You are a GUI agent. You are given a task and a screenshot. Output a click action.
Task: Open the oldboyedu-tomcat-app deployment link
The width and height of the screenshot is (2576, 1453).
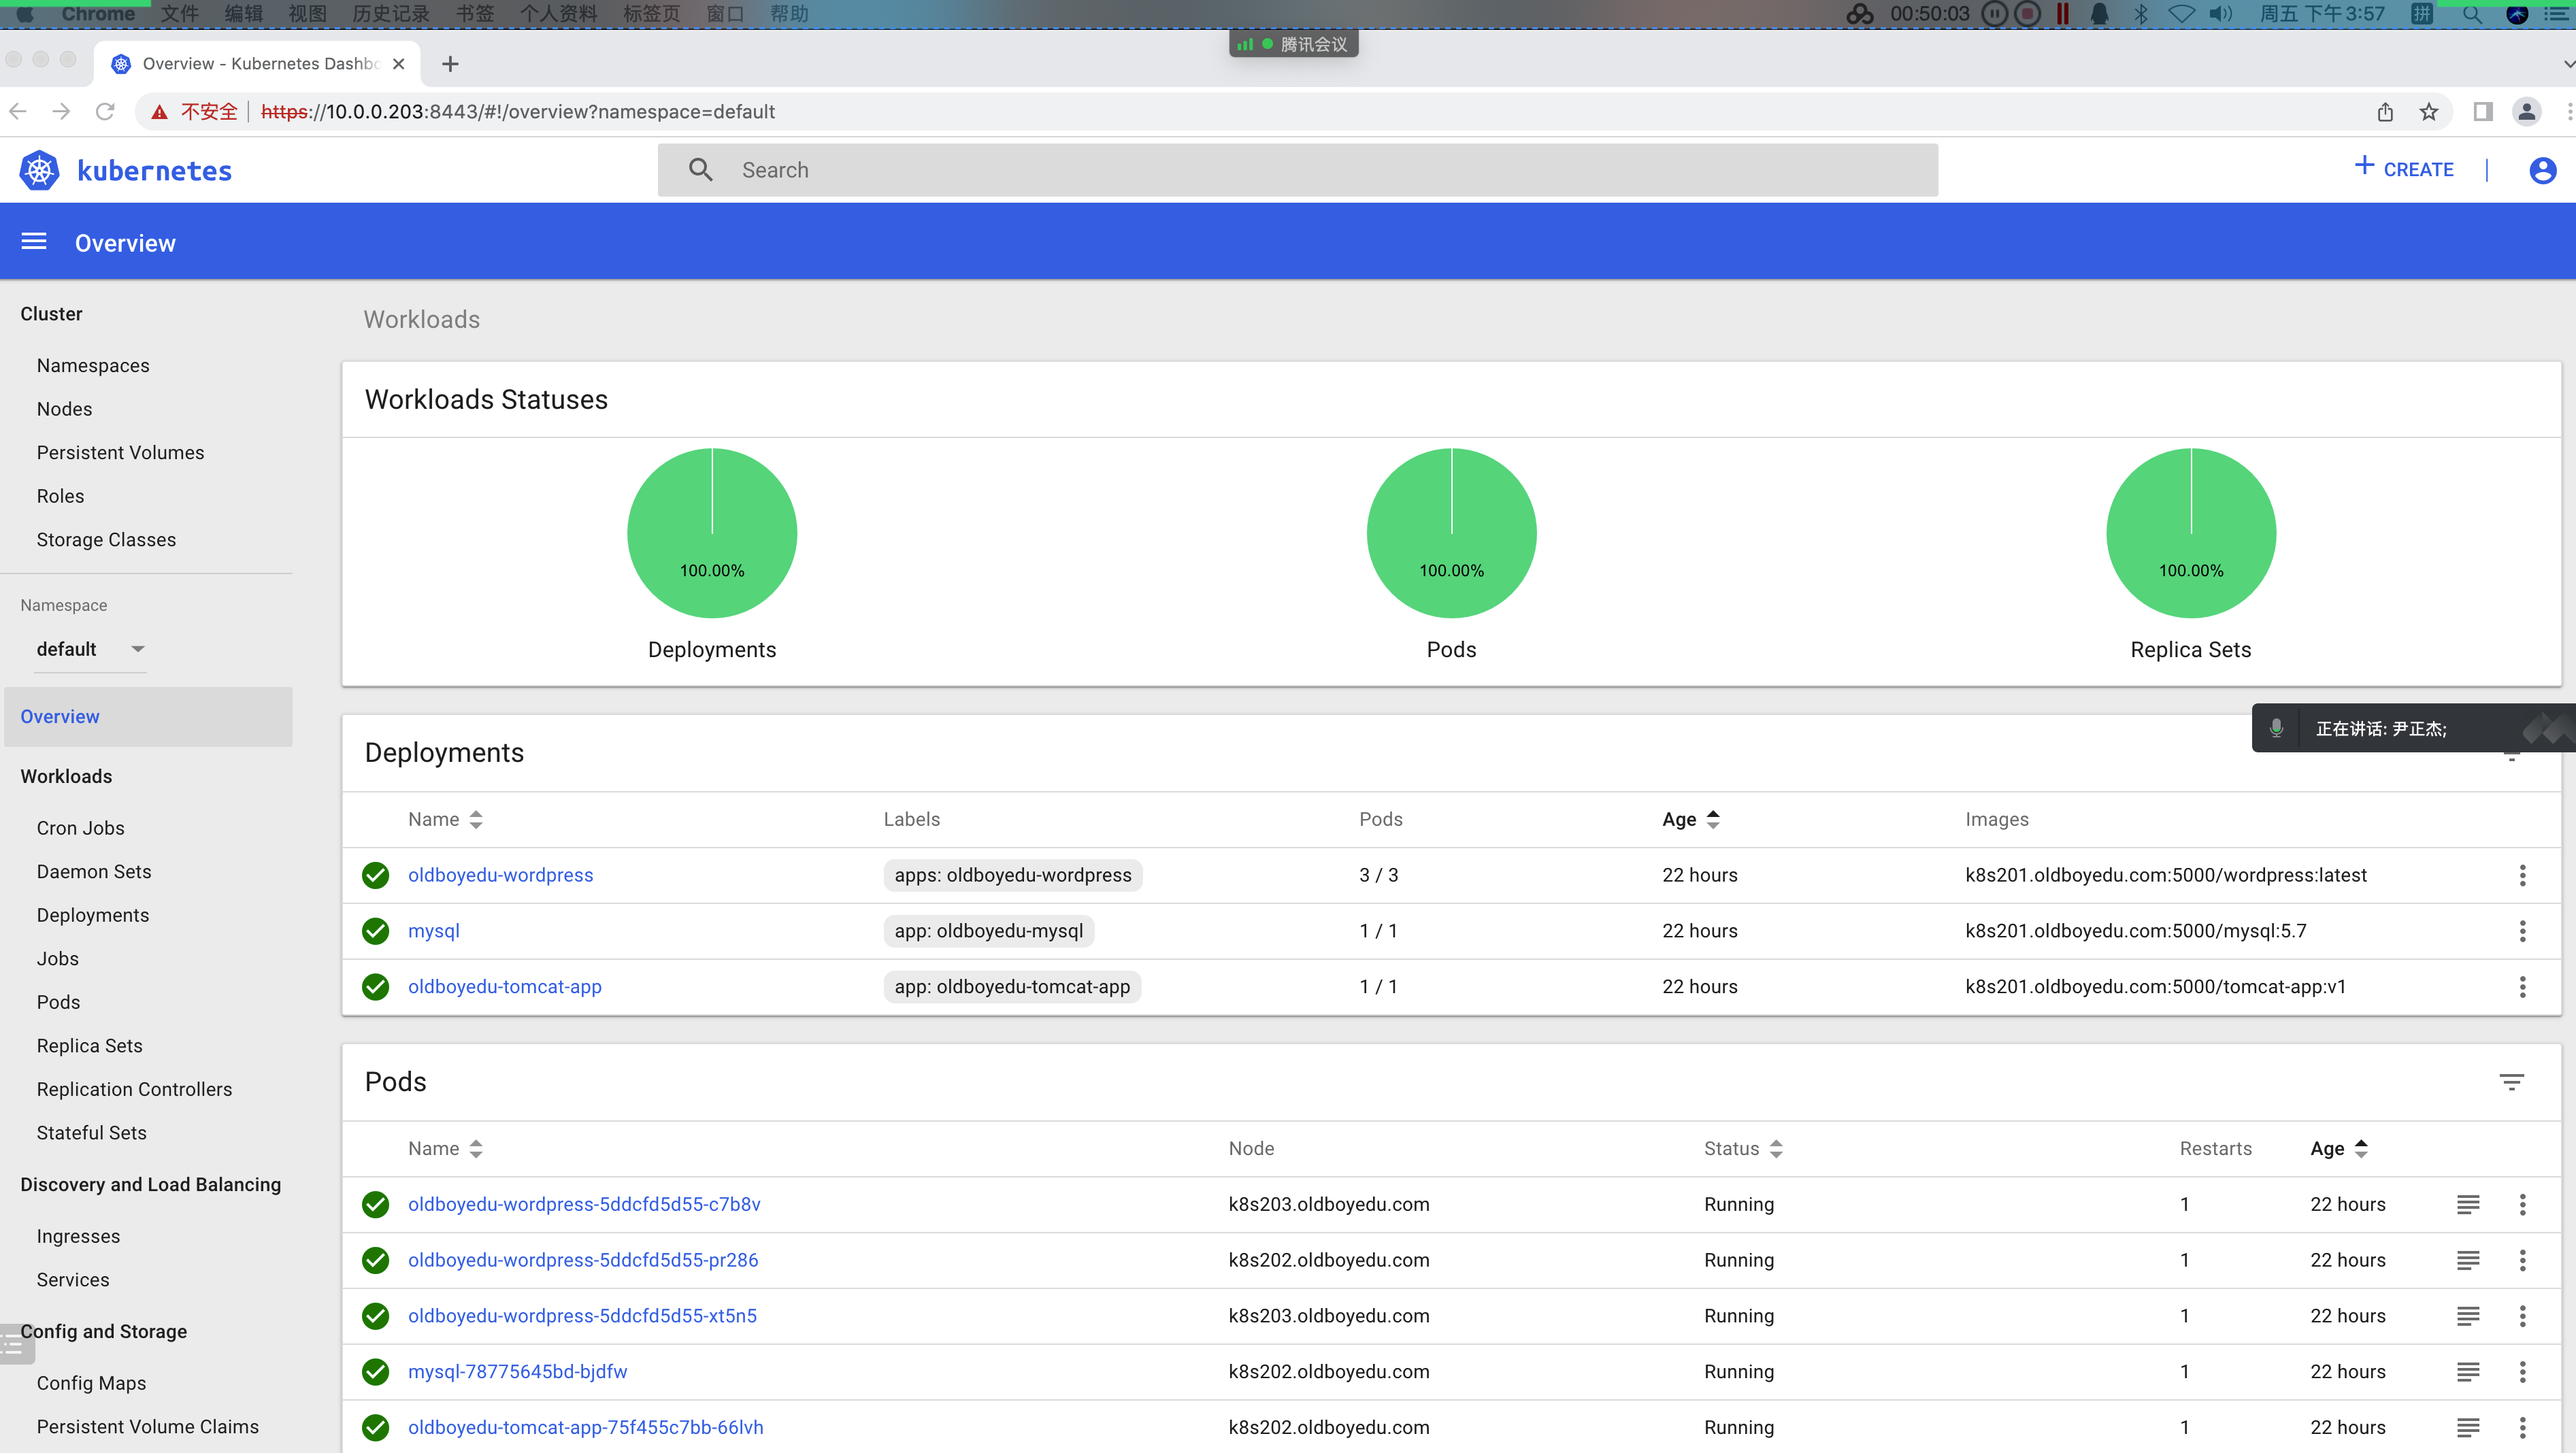pyautogui.click(x=504, y=987)
